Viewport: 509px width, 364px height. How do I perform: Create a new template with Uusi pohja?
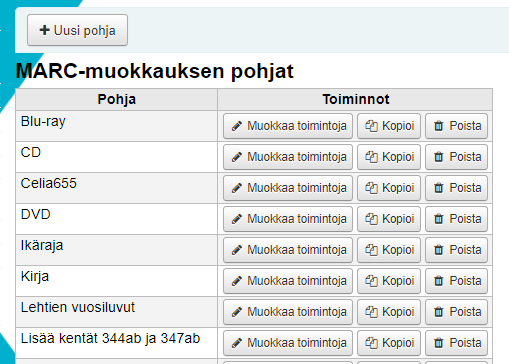coord(77,30)
